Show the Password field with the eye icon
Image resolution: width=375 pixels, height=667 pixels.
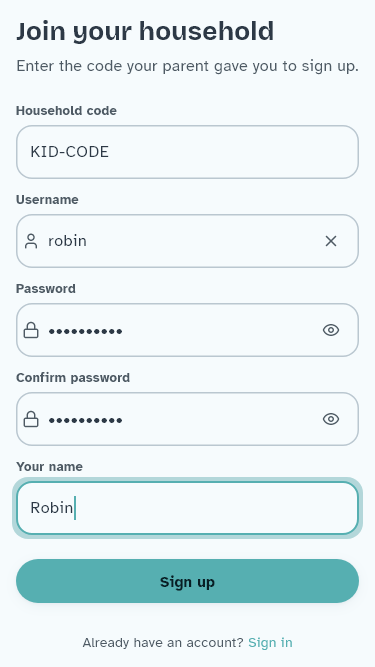[331, 330]
